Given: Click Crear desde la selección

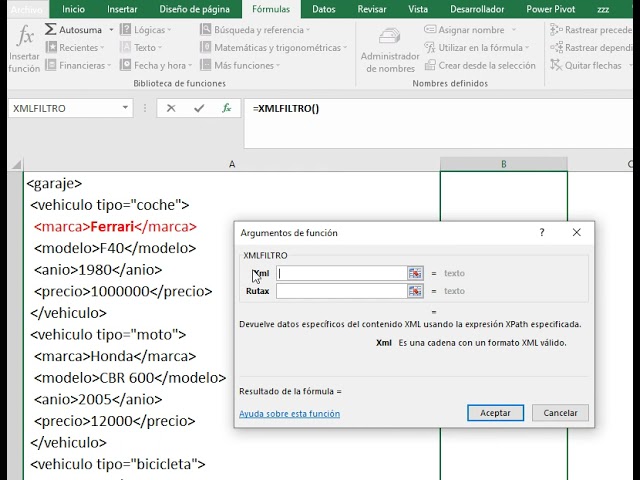Looking at the screenshot, I should (x=480, y=65).
